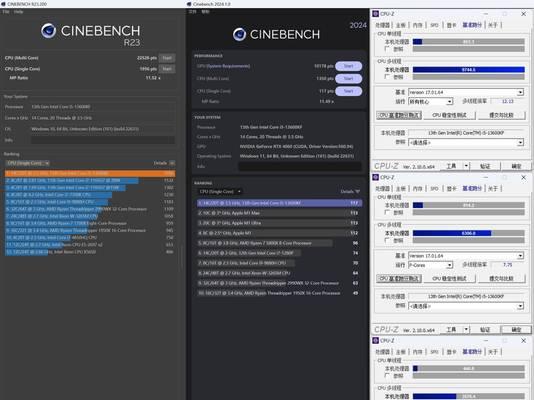Open the <请选择> reference dropdown in the 9744.6 CPU-Z window

pyautogui.click(x=466, y=142)
